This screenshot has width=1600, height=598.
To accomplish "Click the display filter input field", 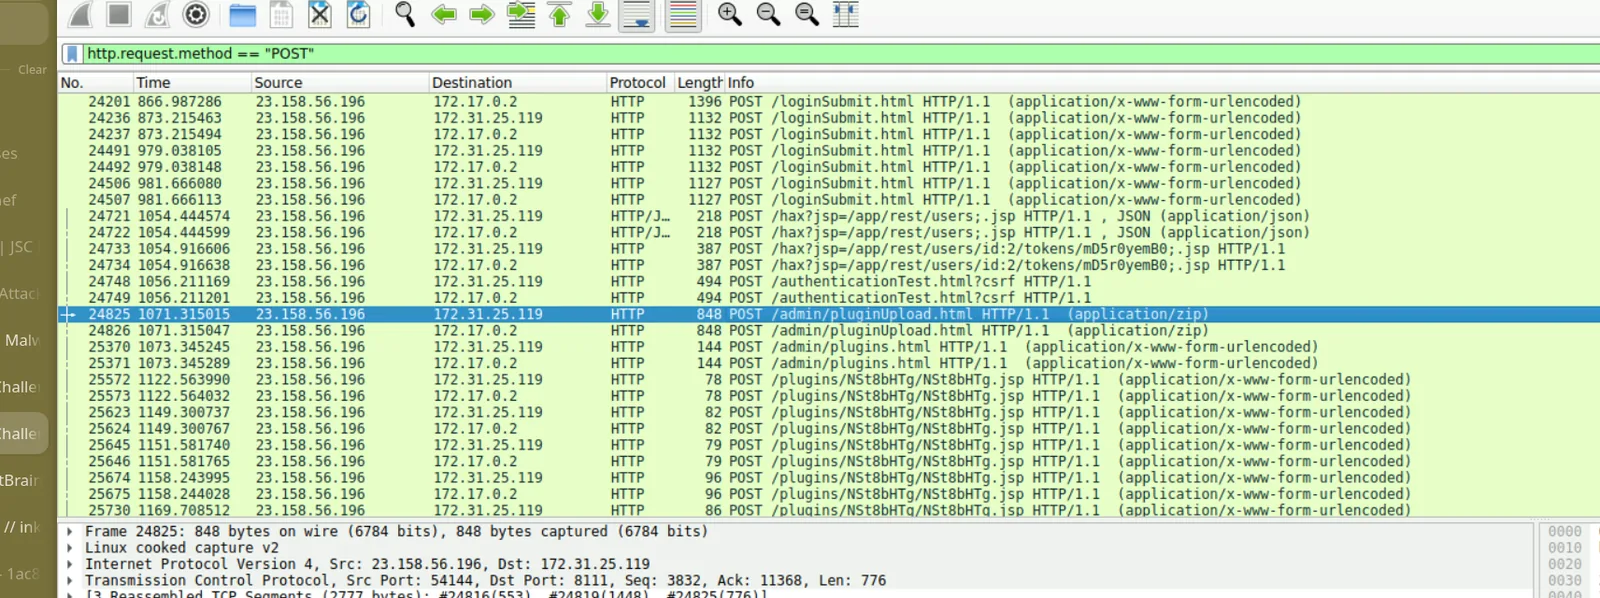I will 840,54.
